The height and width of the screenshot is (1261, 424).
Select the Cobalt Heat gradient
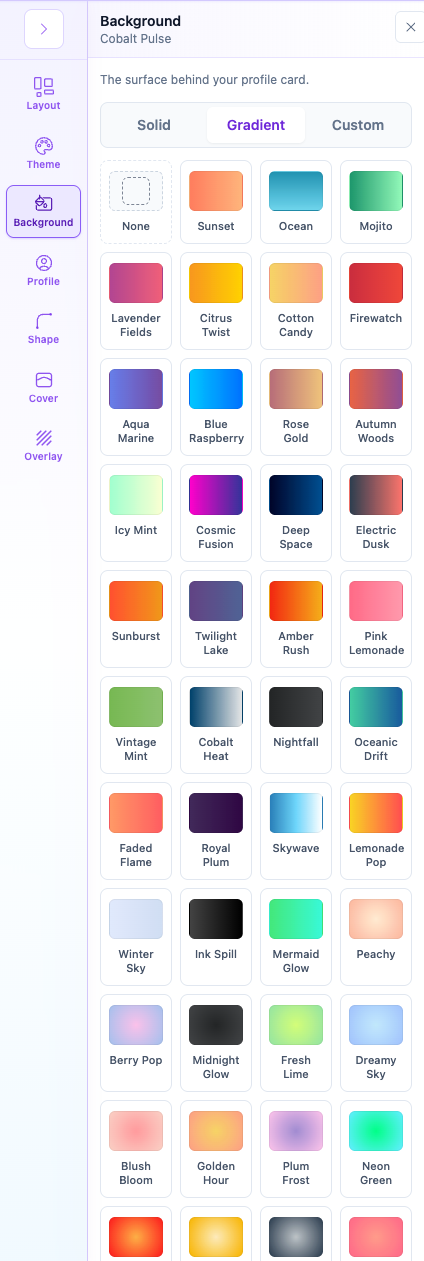click(x=216, y=725)
